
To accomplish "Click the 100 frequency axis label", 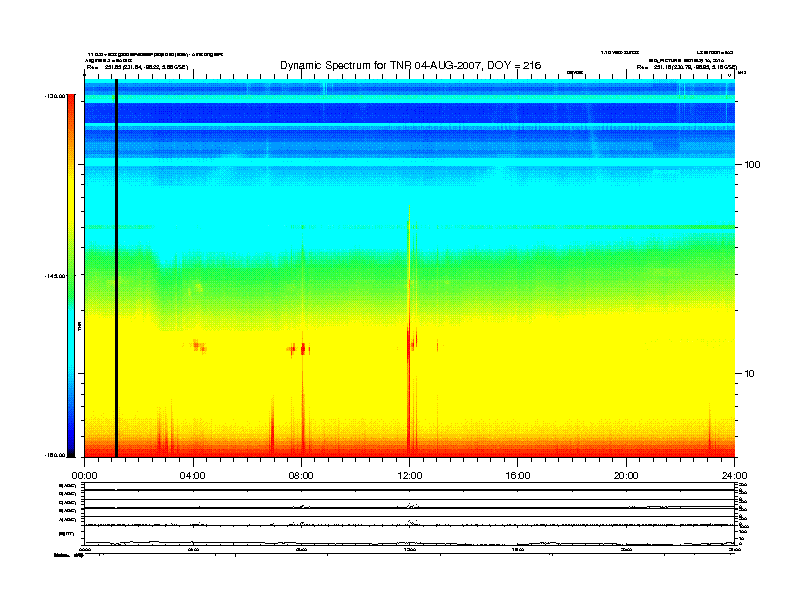I will 752,165.
